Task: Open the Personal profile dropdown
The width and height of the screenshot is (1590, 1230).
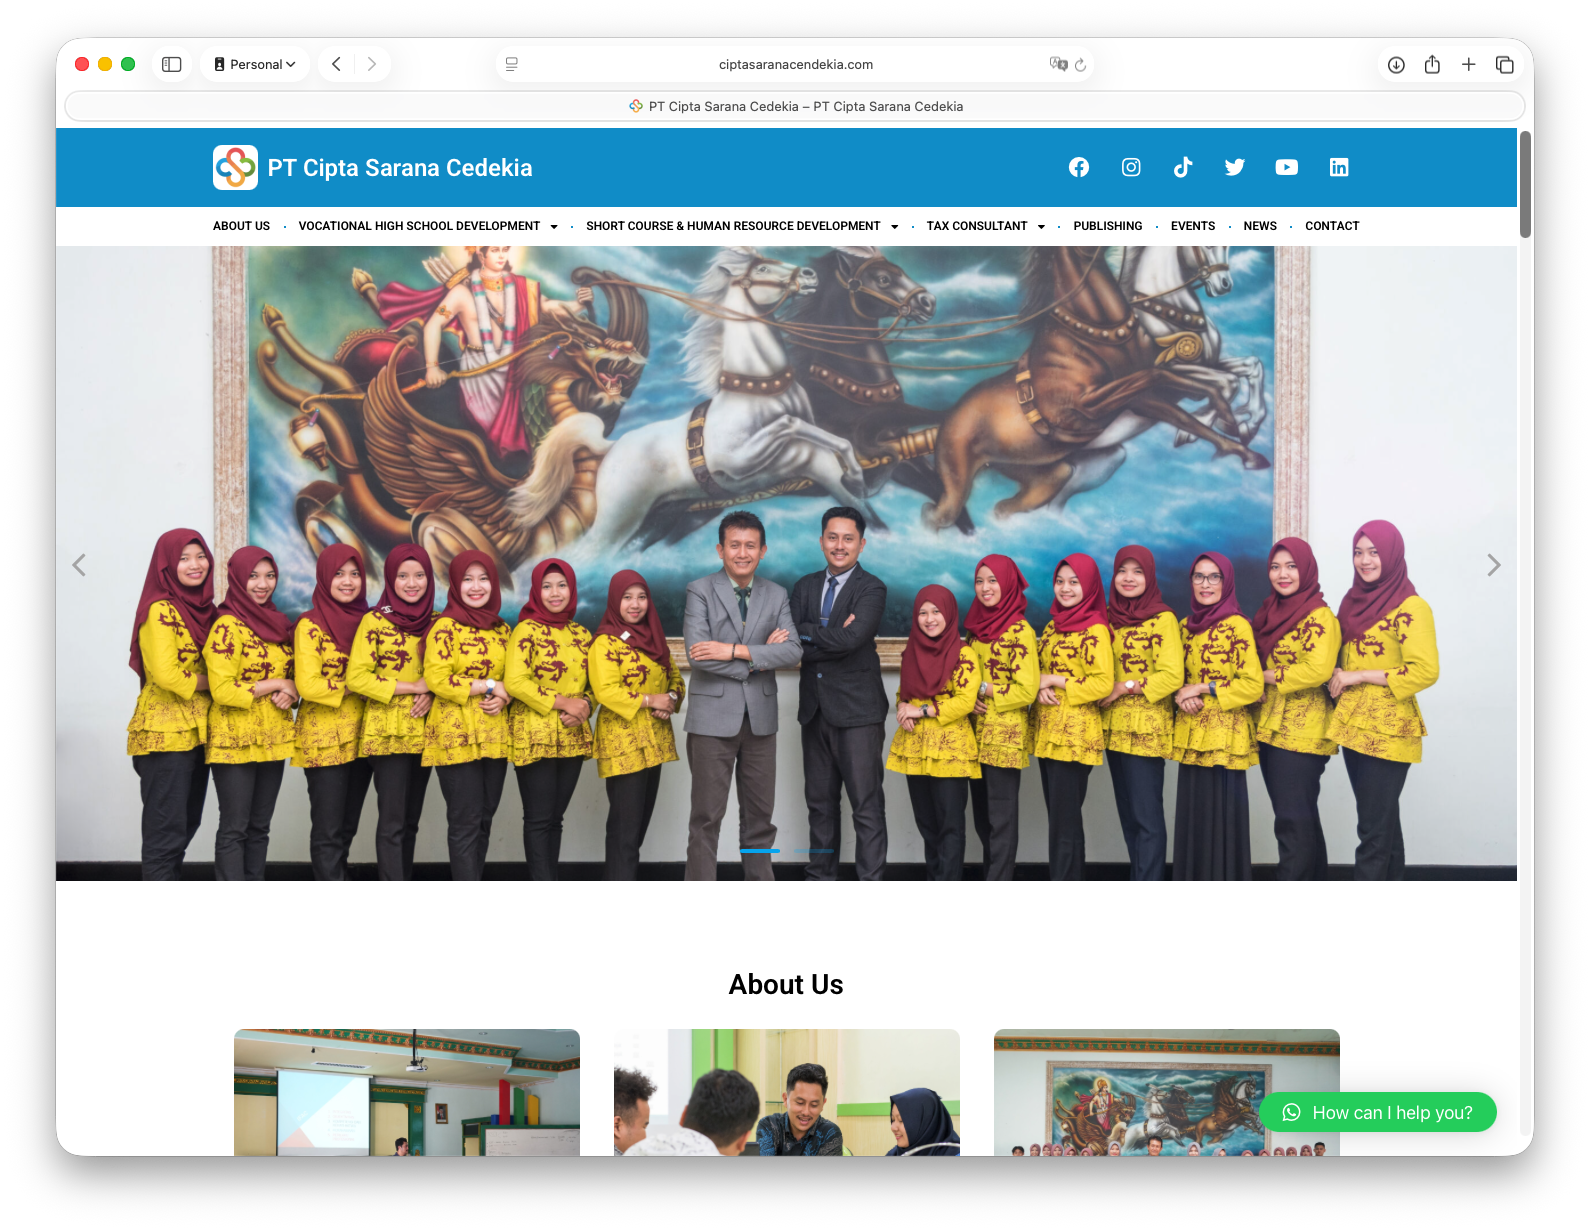Action: 255,64
